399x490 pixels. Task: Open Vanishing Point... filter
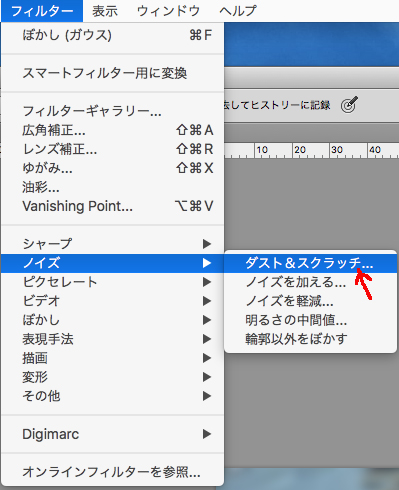[x=112, y=206]
